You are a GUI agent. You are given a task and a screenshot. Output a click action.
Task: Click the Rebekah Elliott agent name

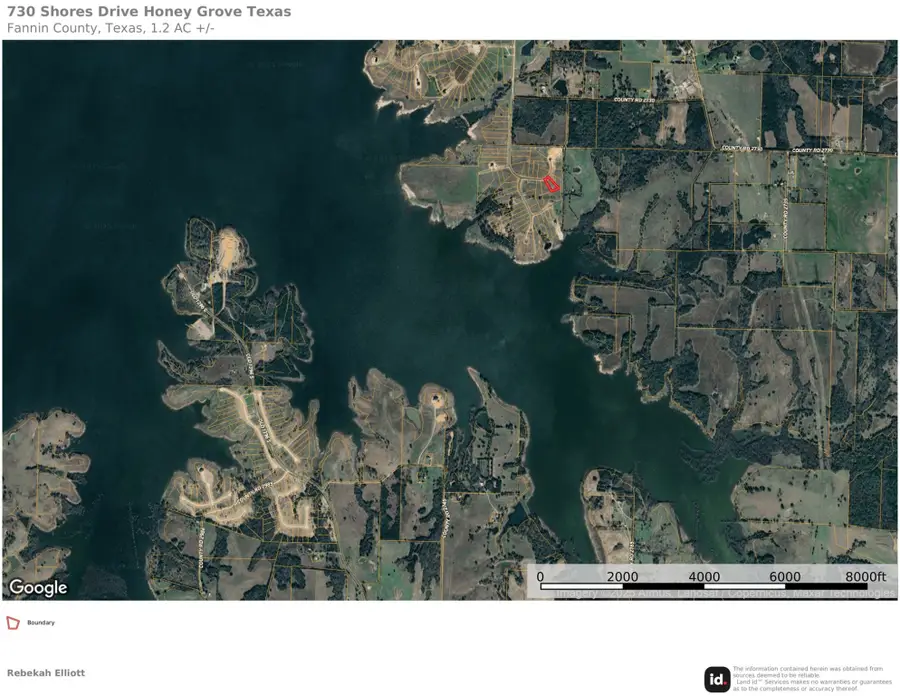(x=48, y=672)
